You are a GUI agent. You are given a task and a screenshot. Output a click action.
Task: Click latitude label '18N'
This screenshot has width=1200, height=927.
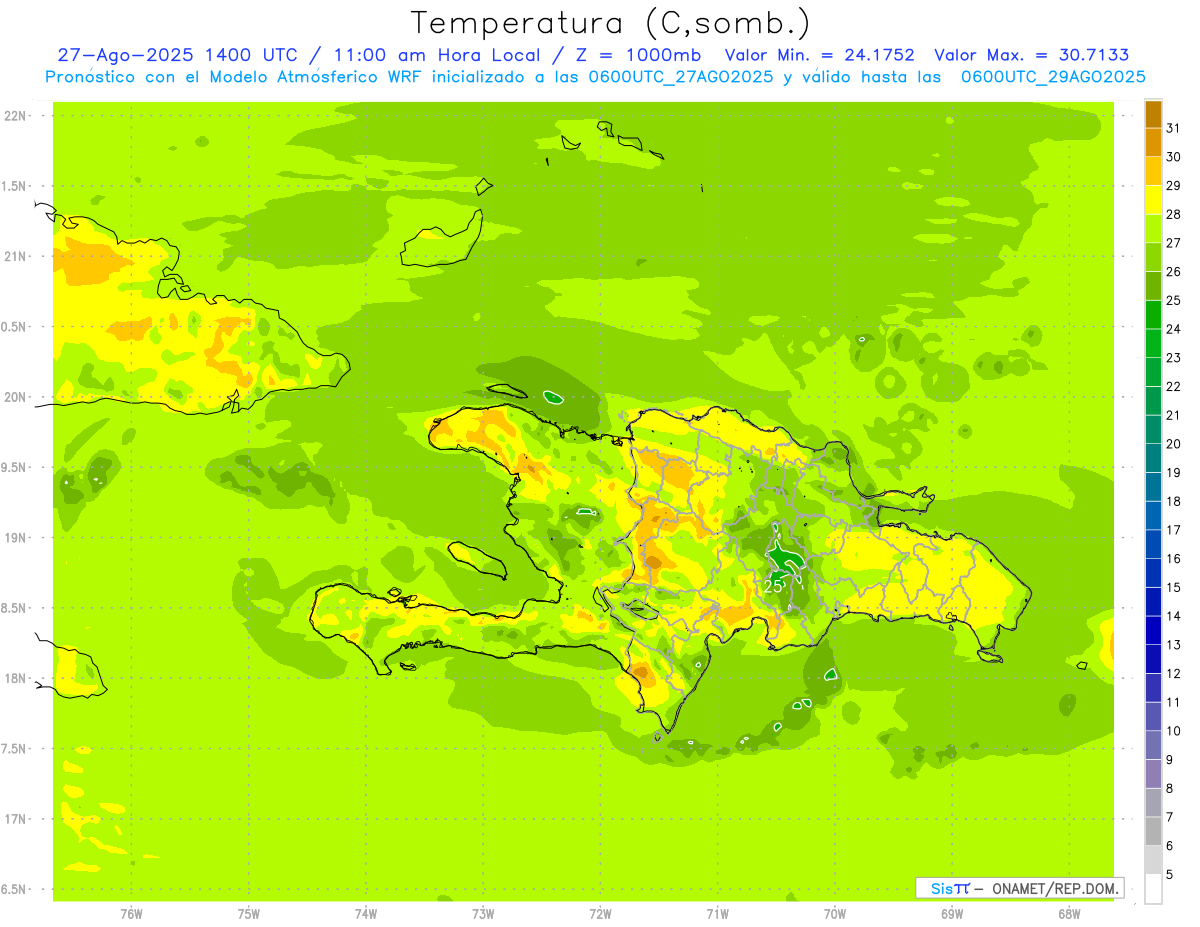coord(15,678)
